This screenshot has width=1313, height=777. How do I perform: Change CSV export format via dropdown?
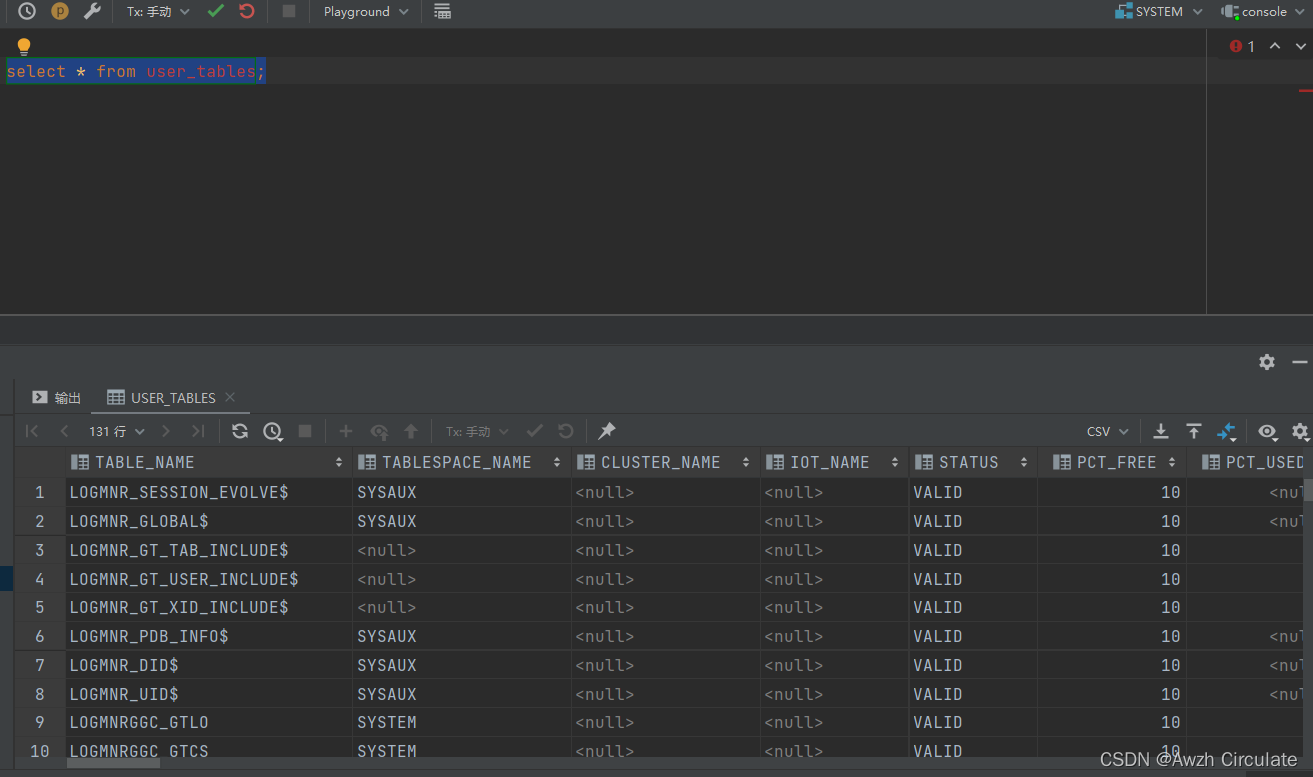pos(1105,431)
